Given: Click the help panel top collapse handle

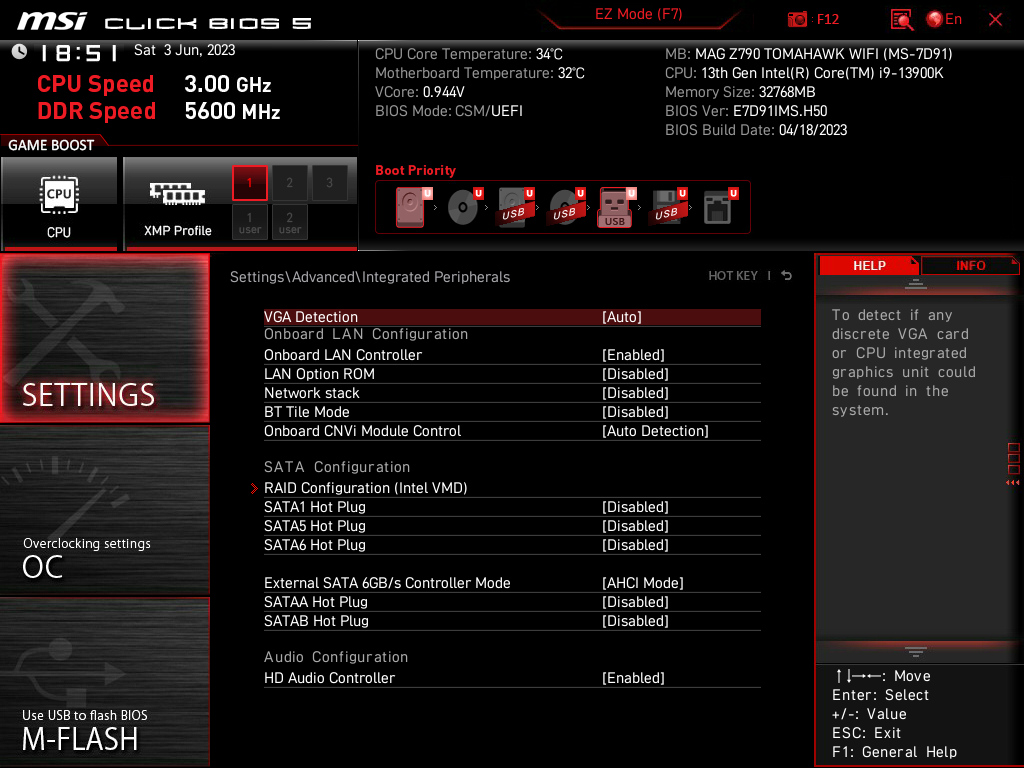Looking at the screenshot, I should [916, 284].
